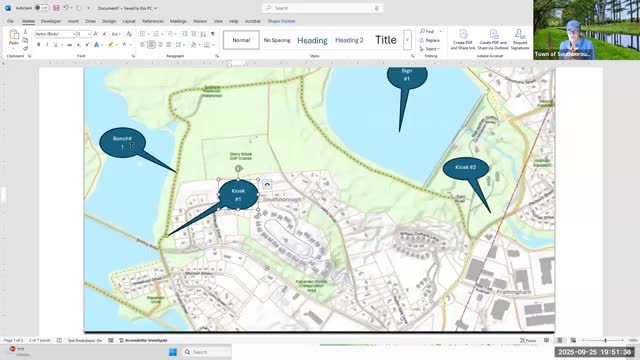Apply strikethrough formatting
Viewport: 640px width, 360px height.
(x=69, y=44)
